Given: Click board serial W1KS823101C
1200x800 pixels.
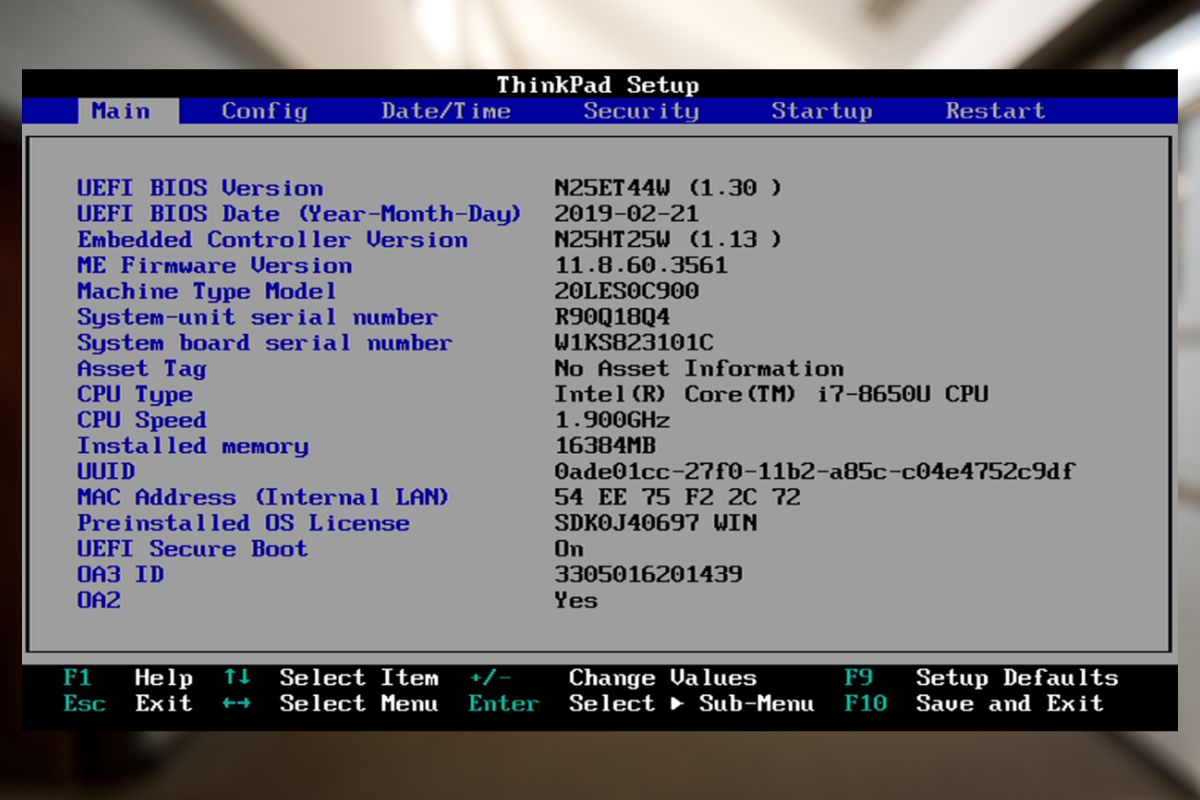Looking at the screenshot, I should point(634,344).
